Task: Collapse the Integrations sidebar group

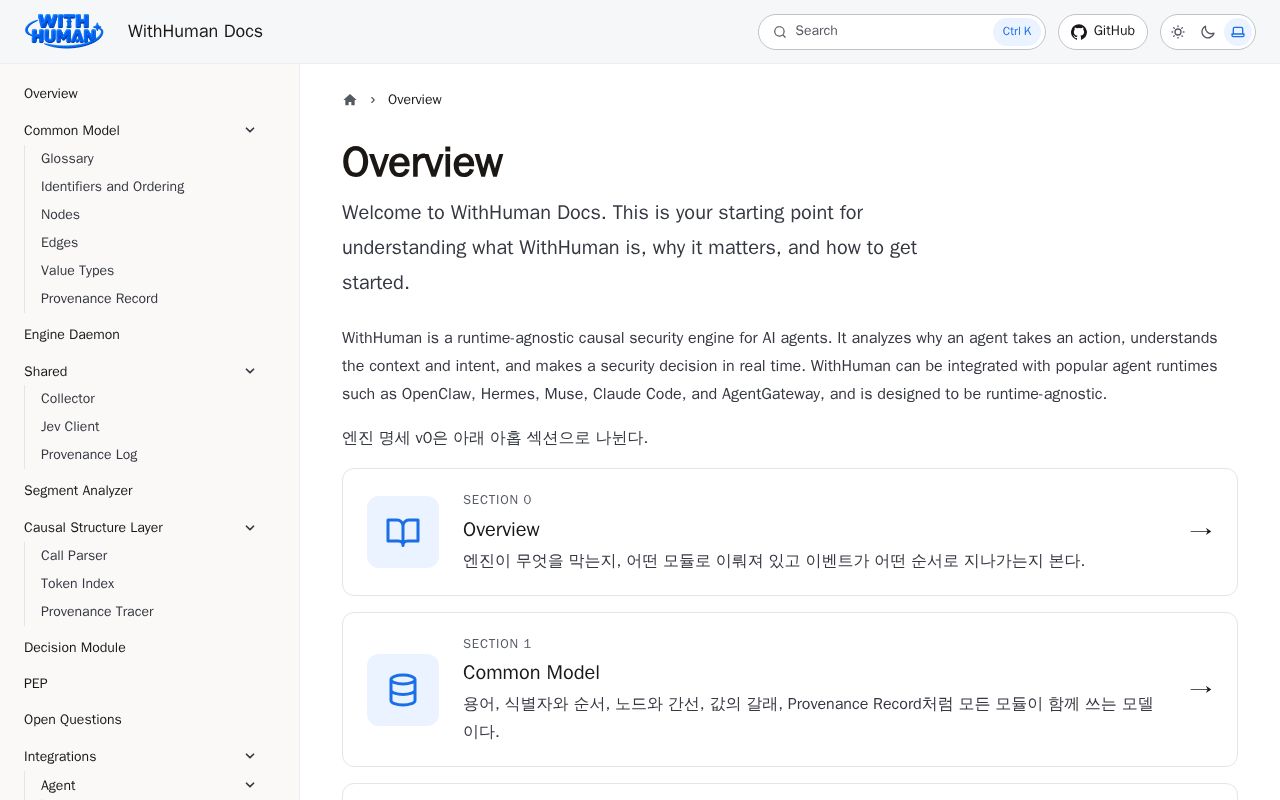Action: pos(250,756)
